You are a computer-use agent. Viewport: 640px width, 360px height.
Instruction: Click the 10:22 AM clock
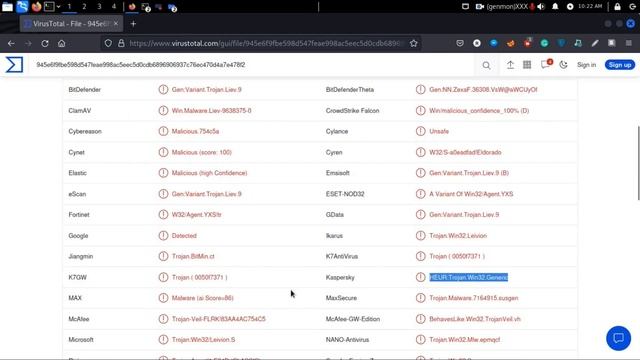coord(590,6)
